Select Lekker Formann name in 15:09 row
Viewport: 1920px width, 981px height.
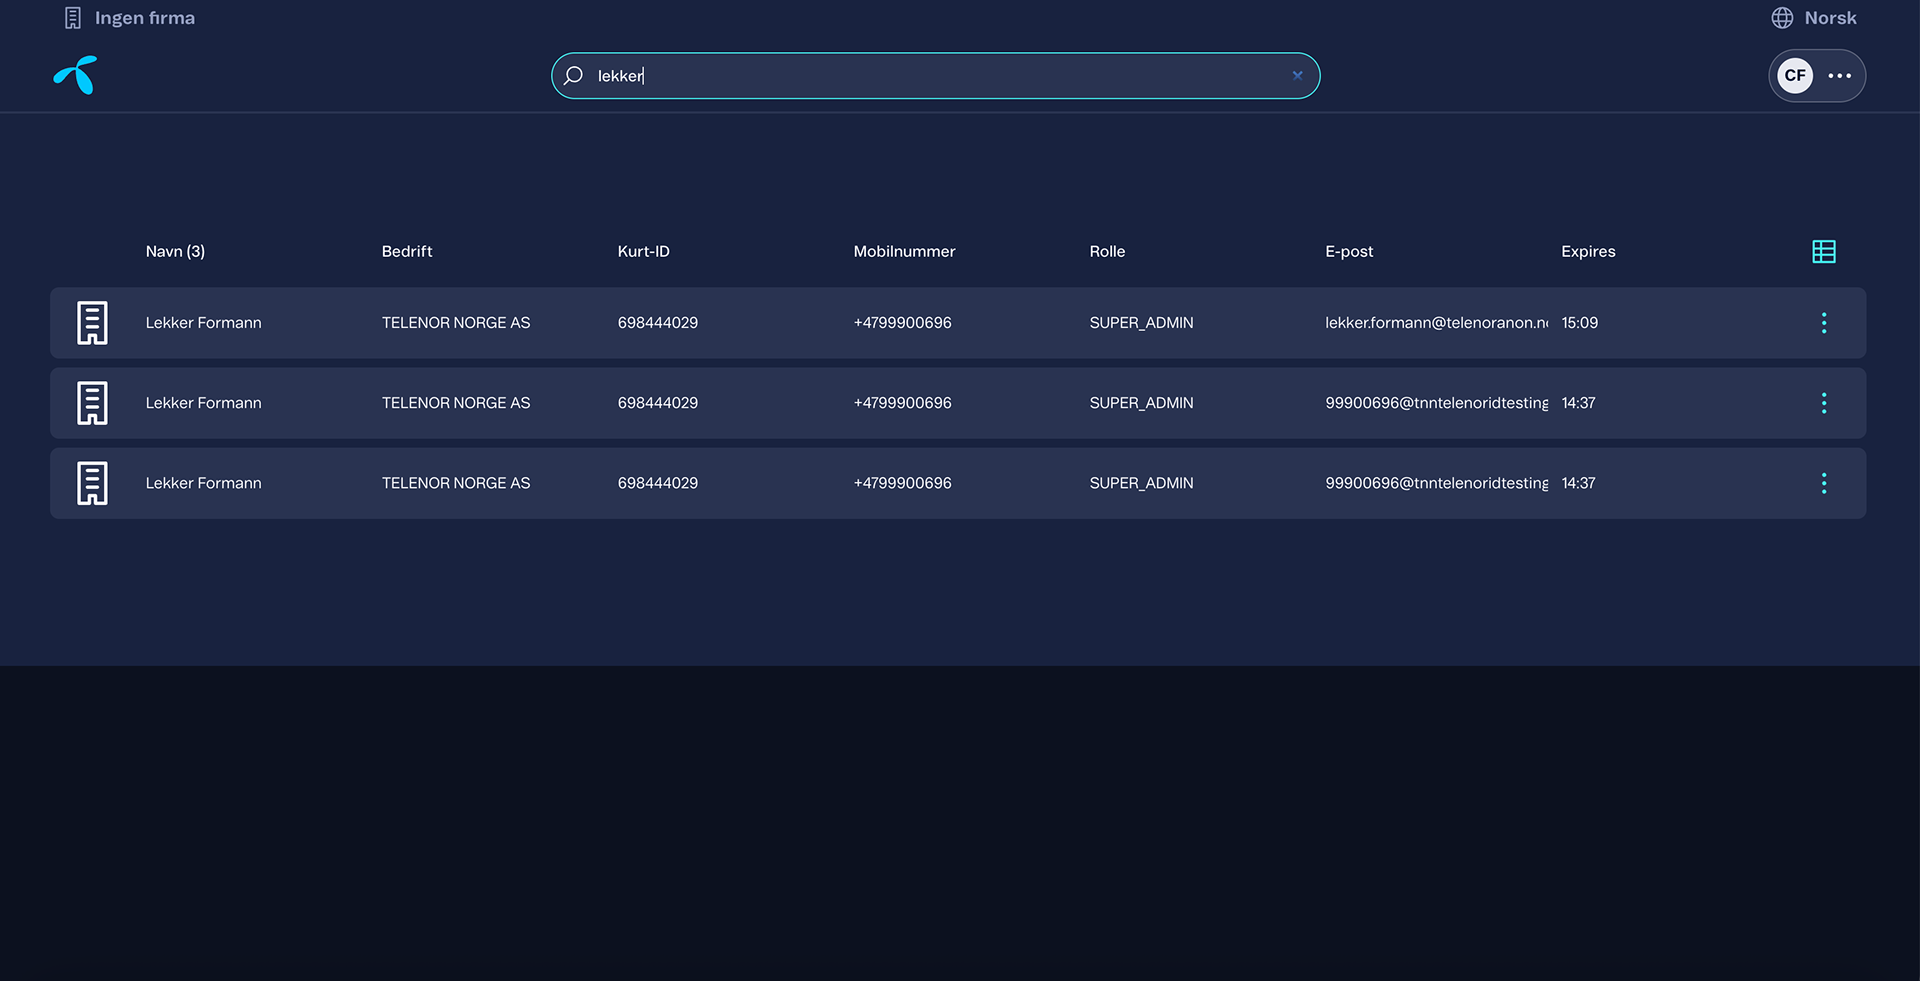[203, 323]
